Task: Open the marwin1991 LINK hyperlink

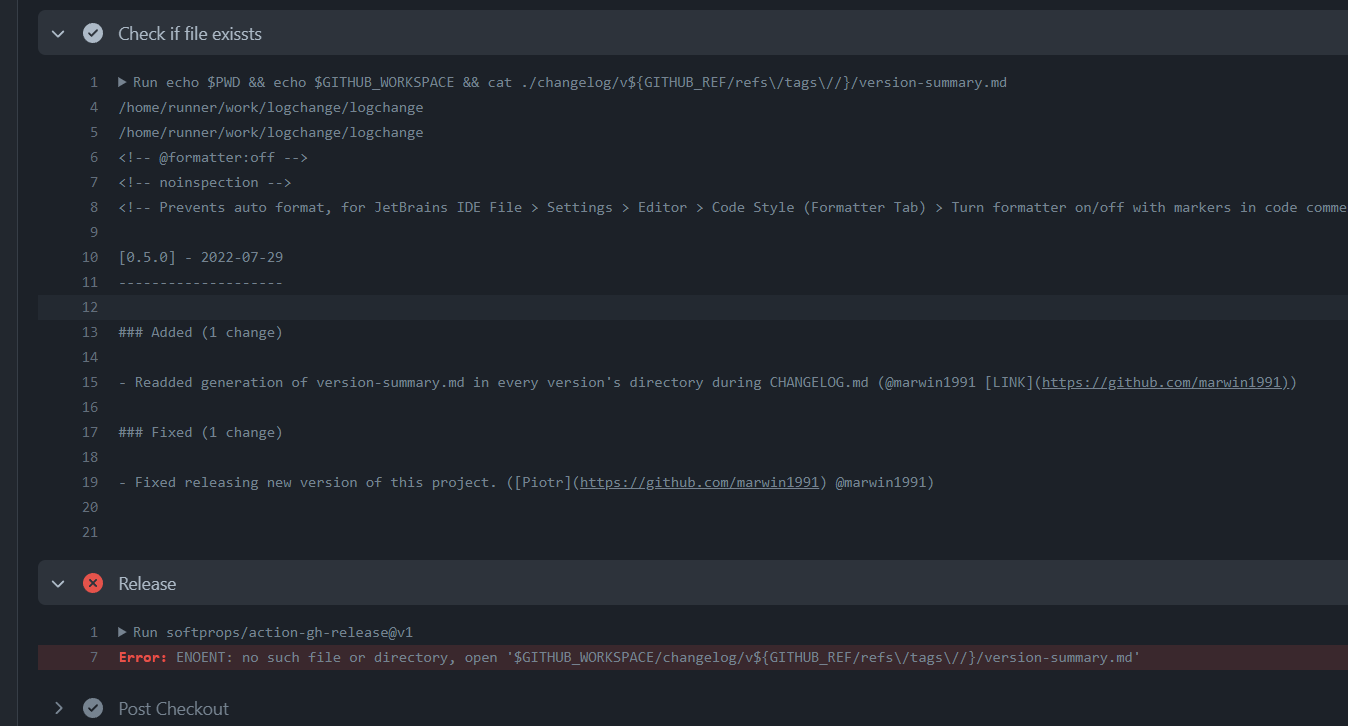Action: 1163,382
